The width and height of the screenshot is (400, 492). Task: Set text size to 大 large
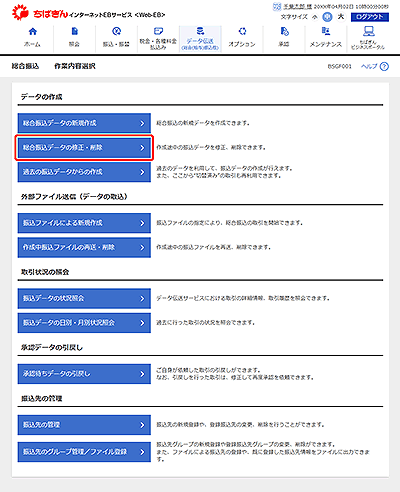click(x=341, y=16)
